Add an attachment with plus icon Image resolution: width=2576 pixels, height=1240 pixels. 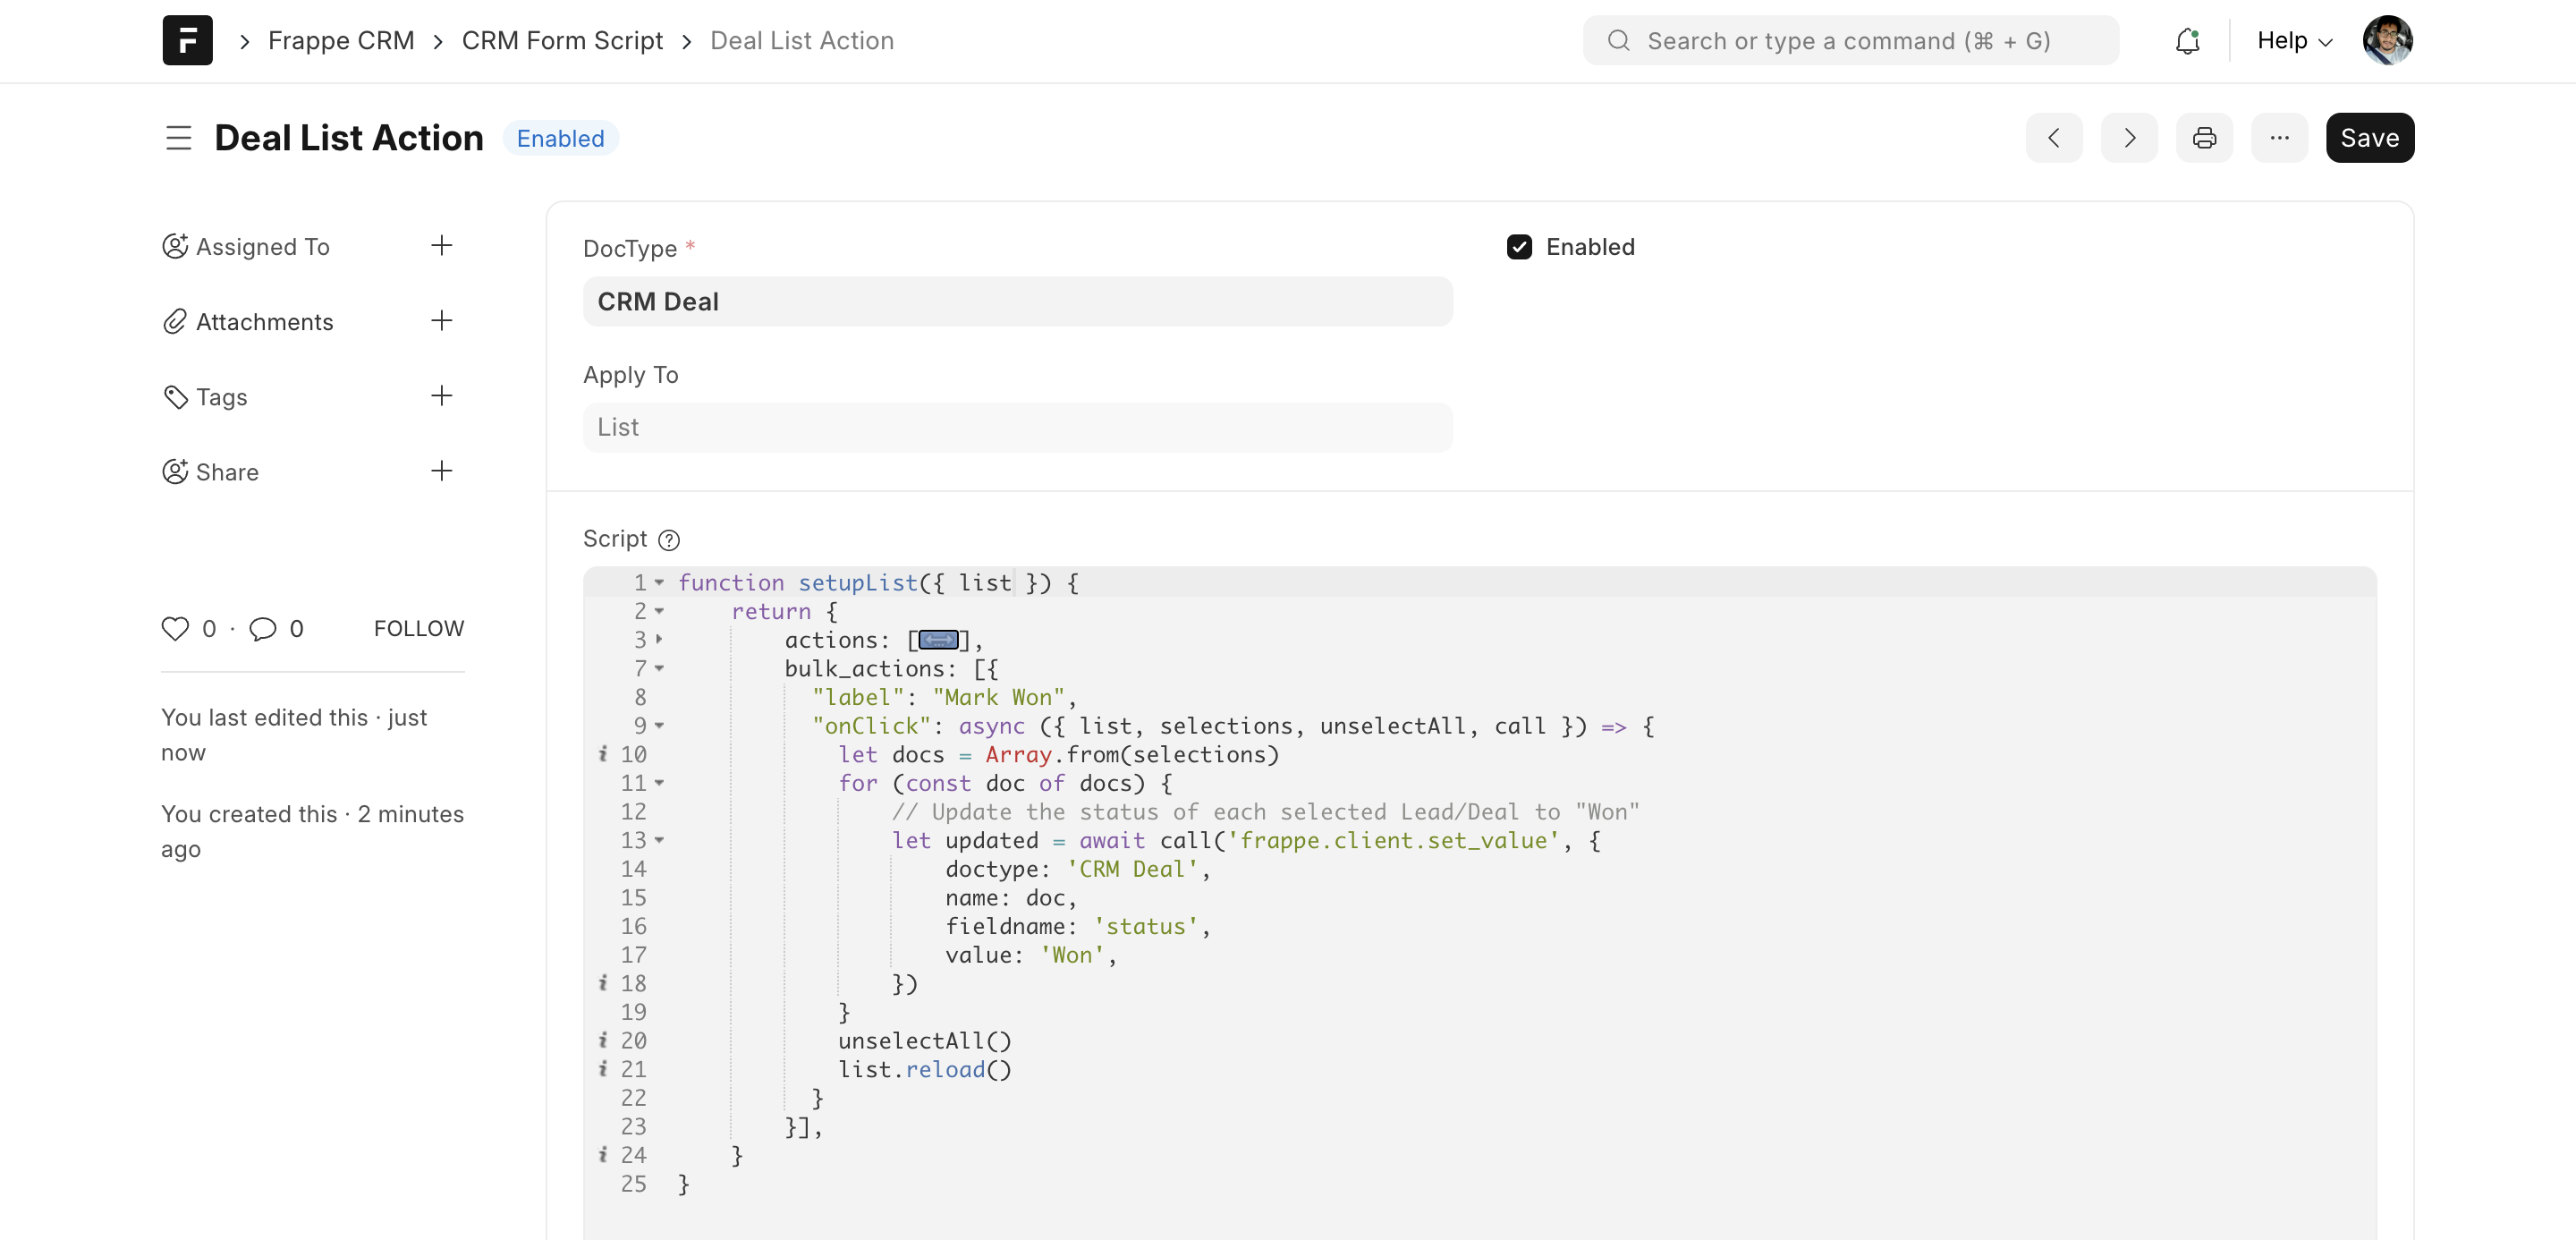tap(441, 321)
